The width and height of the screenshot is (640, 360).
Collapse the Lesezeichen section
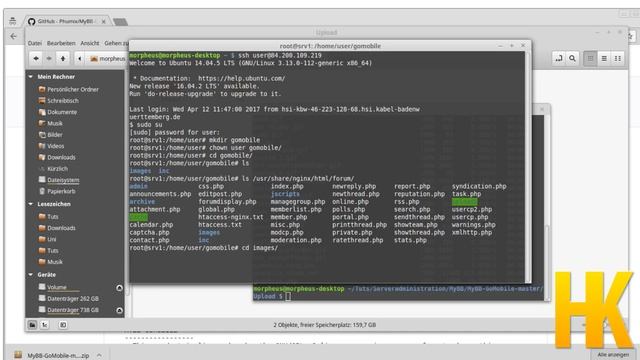pyautogui.click(x=31, y=204)
